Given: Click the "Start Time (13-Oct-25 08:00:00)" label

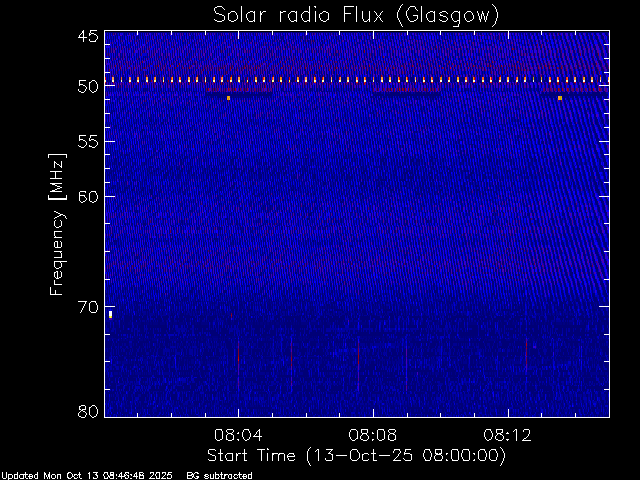Looking at the screenshot, I should pos(356,456).
